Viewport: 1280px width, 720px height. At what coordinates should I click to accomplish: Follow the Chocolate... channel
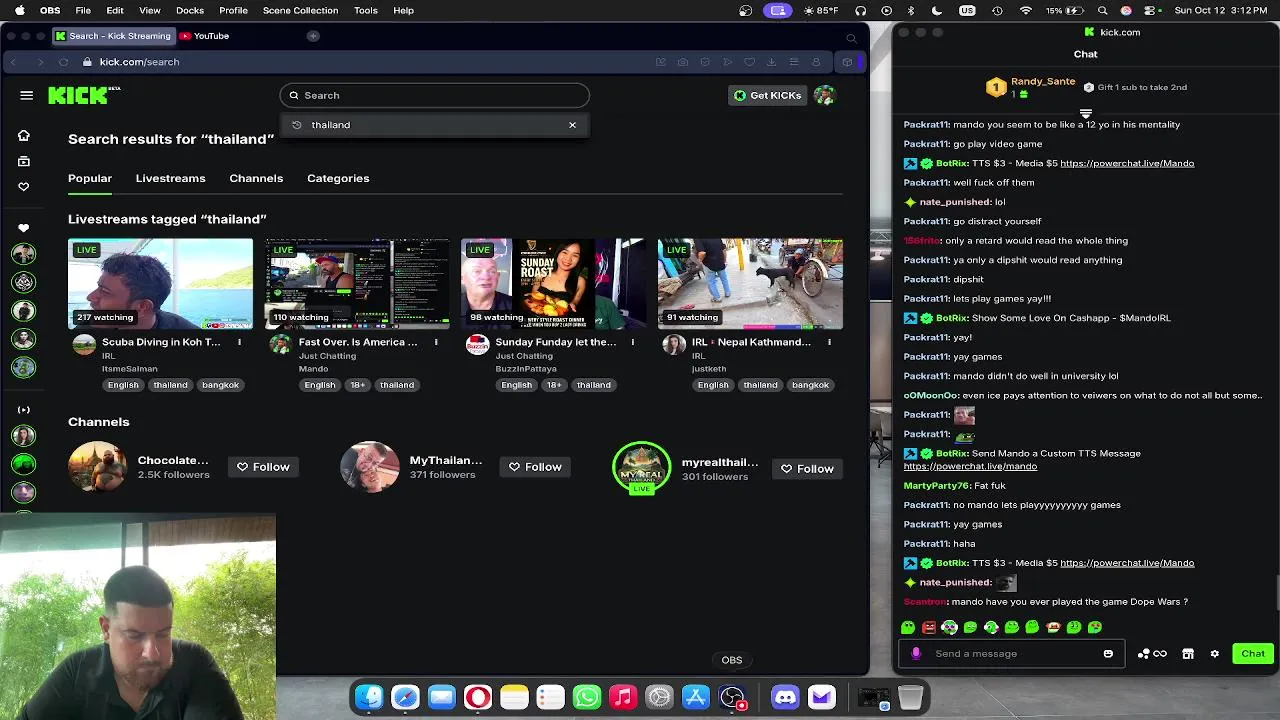(x=263, y=467)
